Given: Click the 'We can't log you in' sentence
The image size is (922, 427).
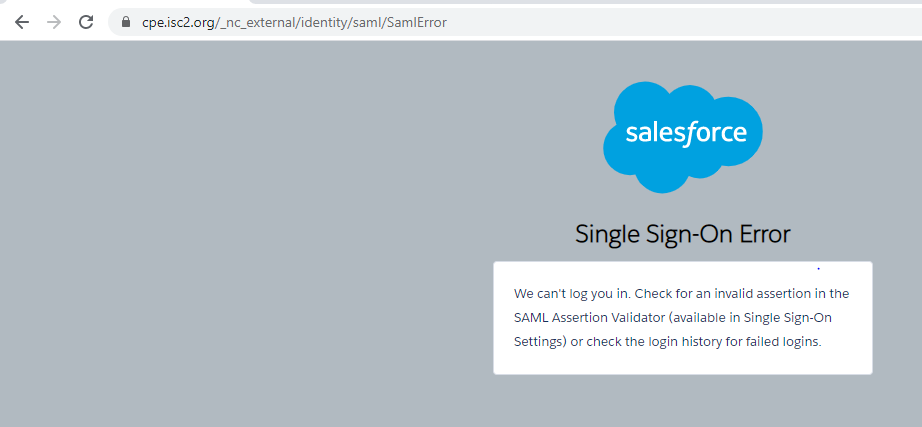Looking at the screenshot, I should pos(569,293).
